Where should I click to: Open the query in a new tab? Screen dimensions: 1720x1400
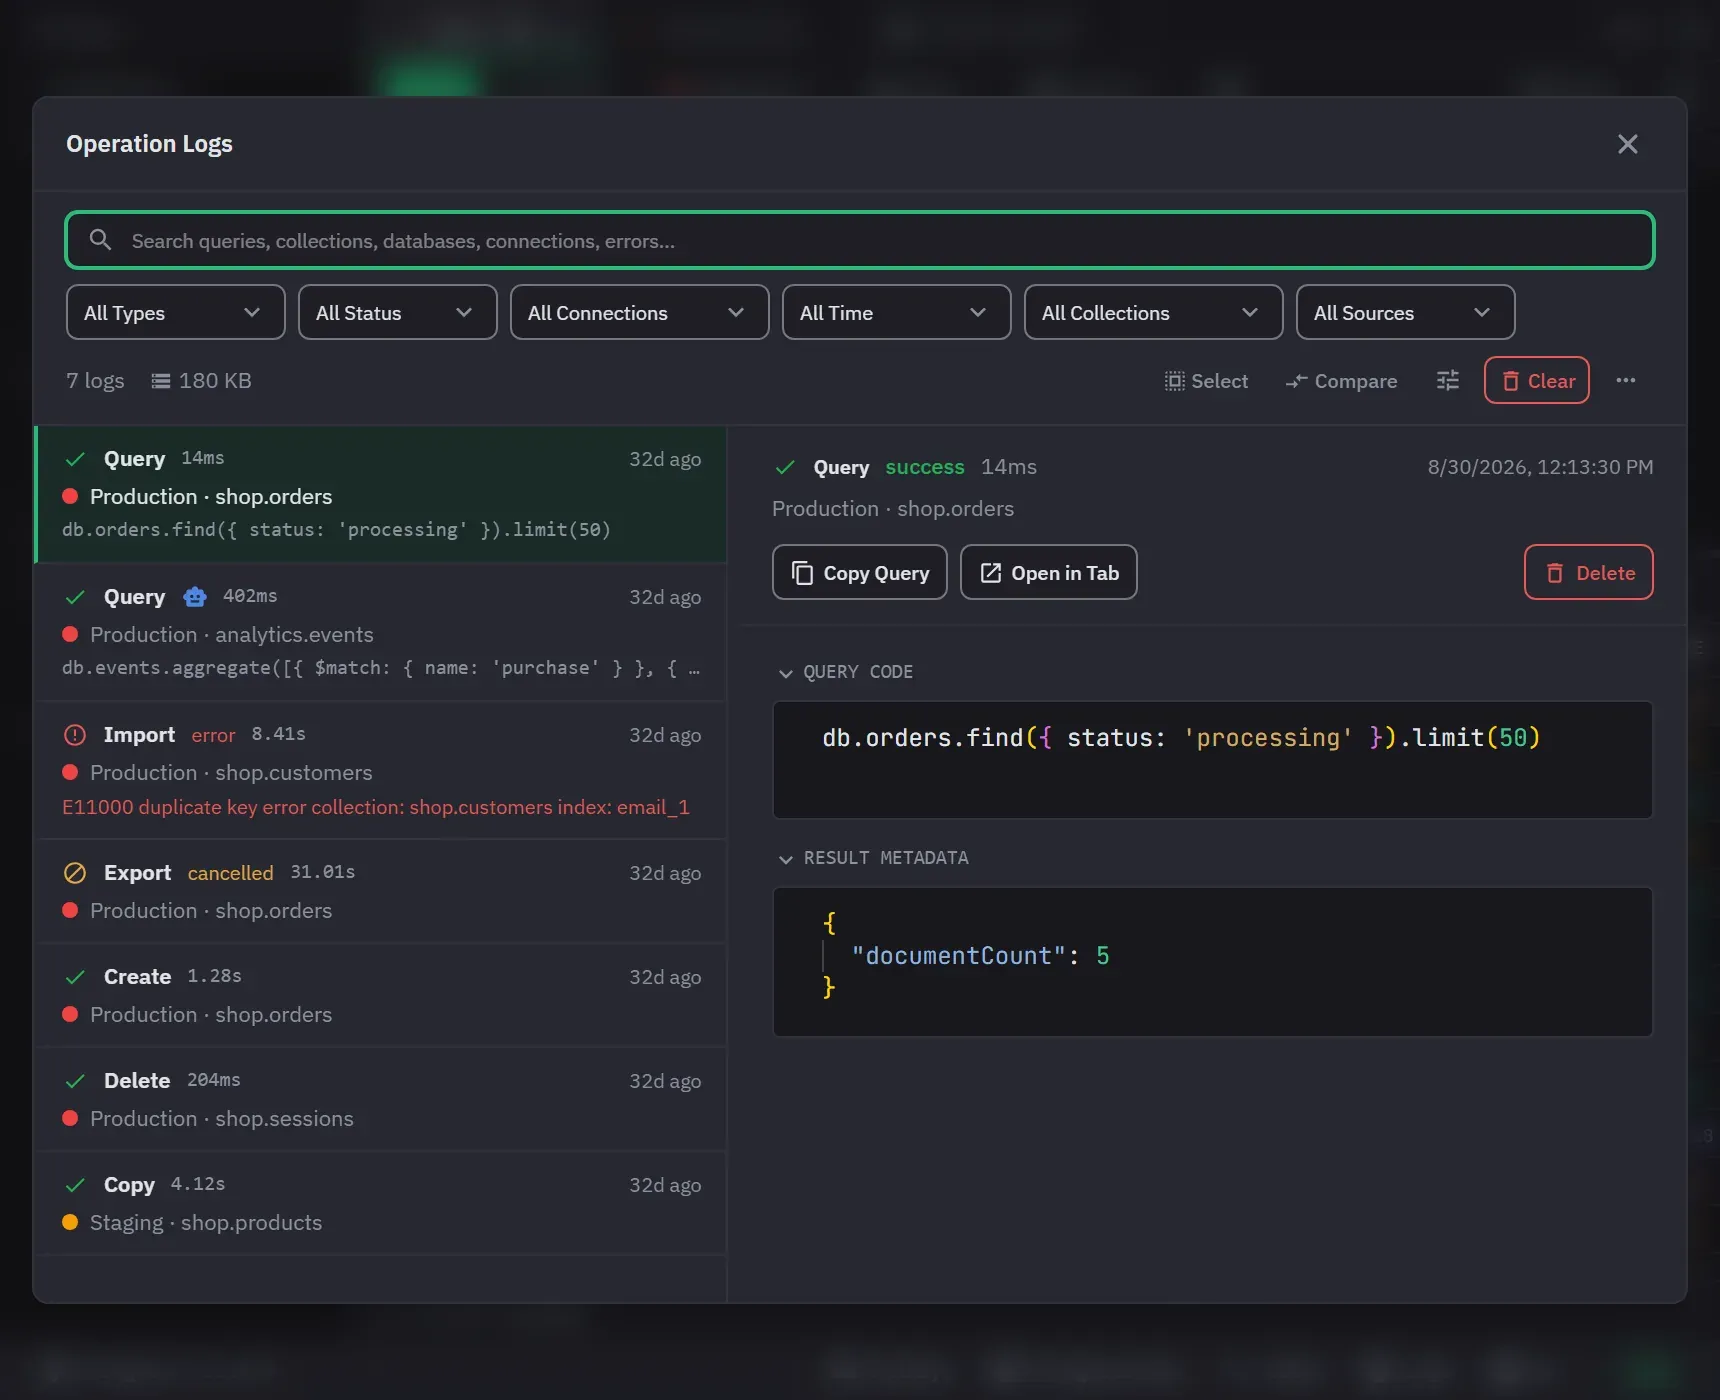(1049, 572)
